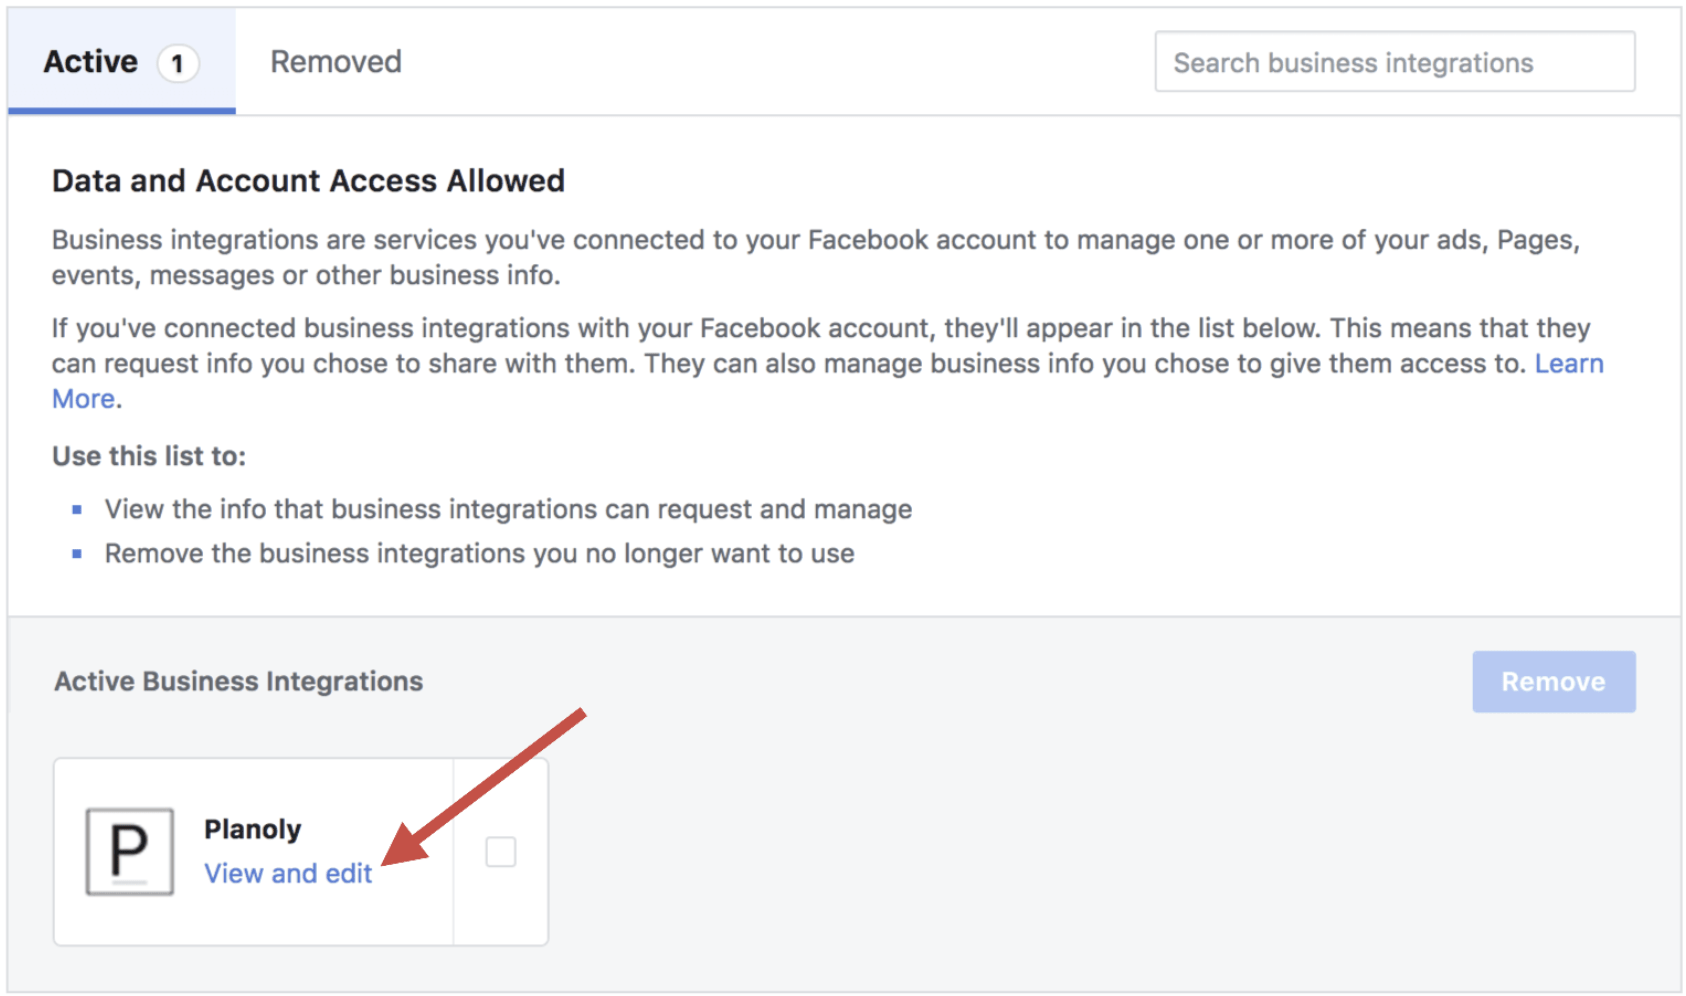Tick the Planoly integration checkbox
1686x996 pixels.
tap(500, 852)
